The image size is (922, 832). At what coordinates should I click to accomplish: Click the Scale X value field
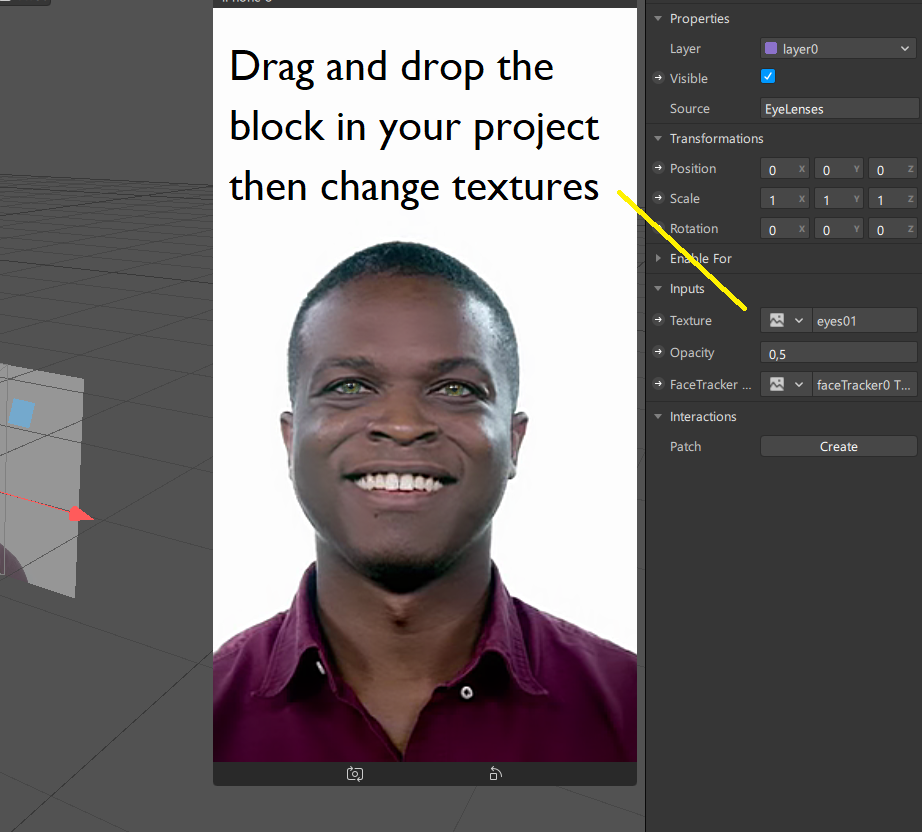point(784,200)
